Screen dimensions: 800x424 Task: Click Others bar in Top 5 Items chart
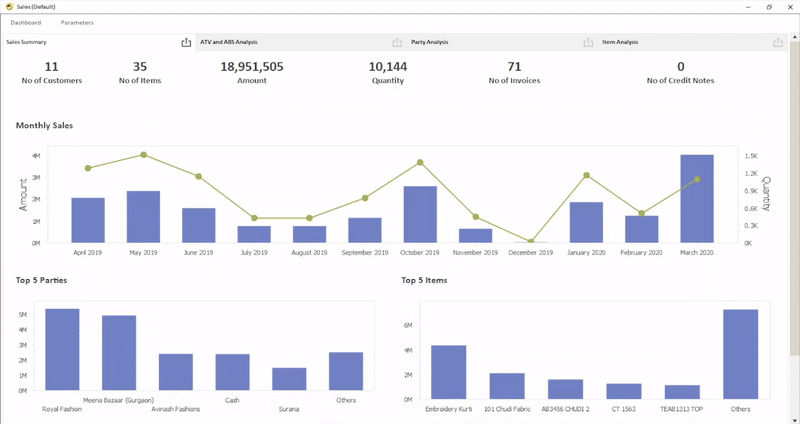click(x=740, y=354)
